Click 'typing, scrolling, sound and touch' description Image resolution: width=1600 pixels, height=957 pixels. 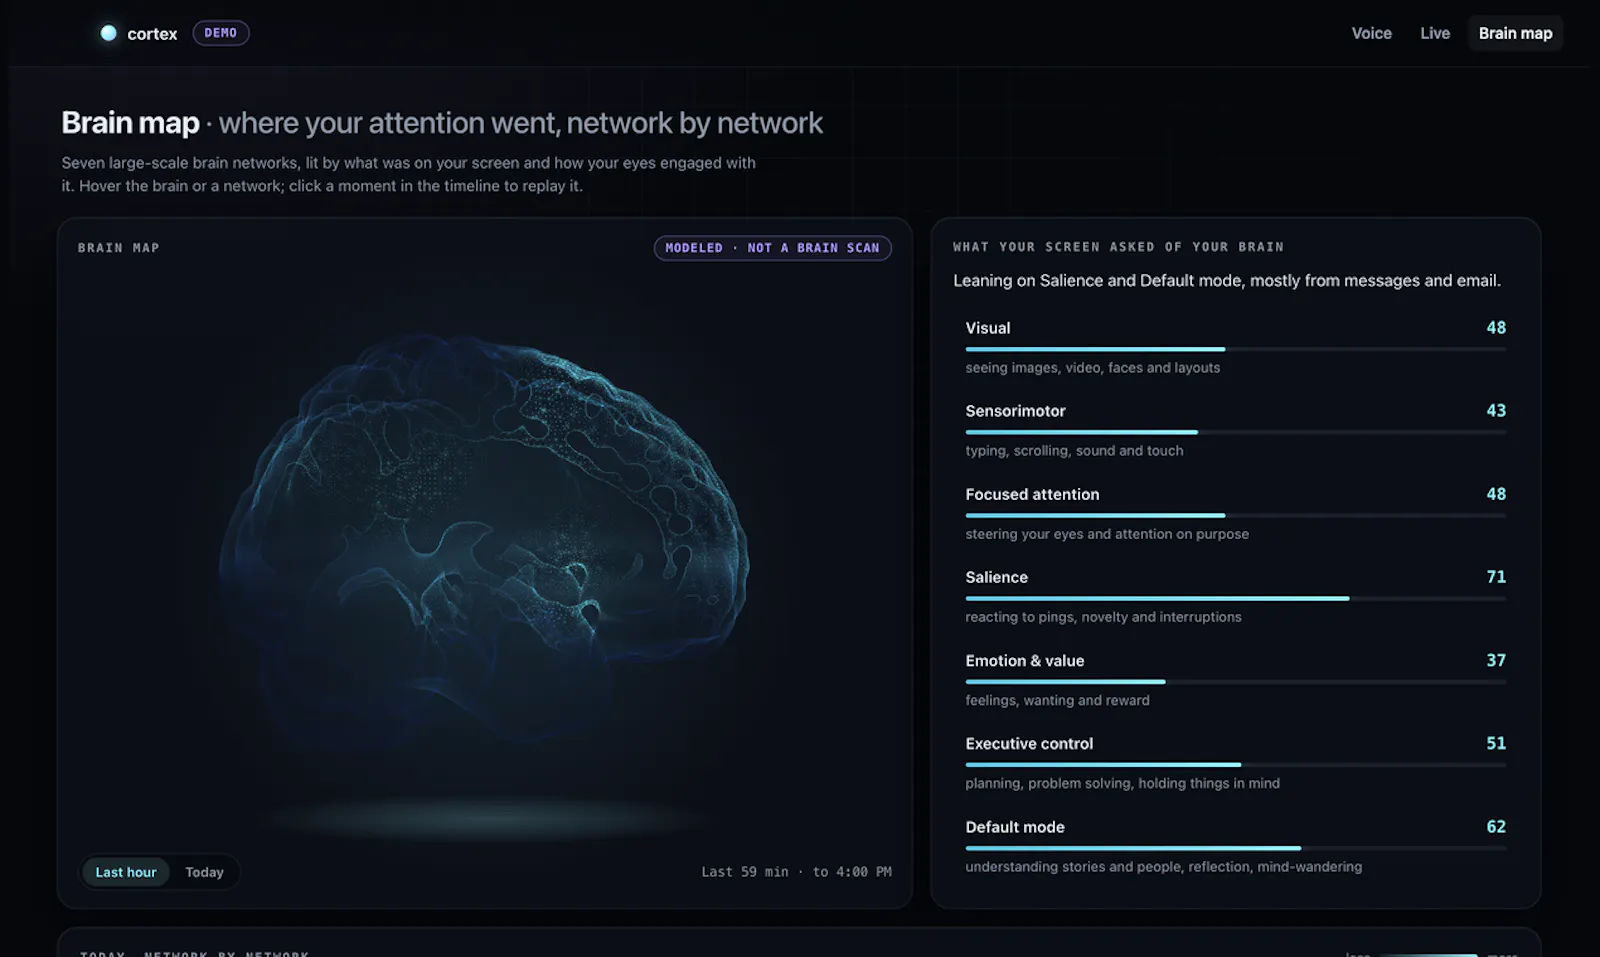[x=1074, y=451]
